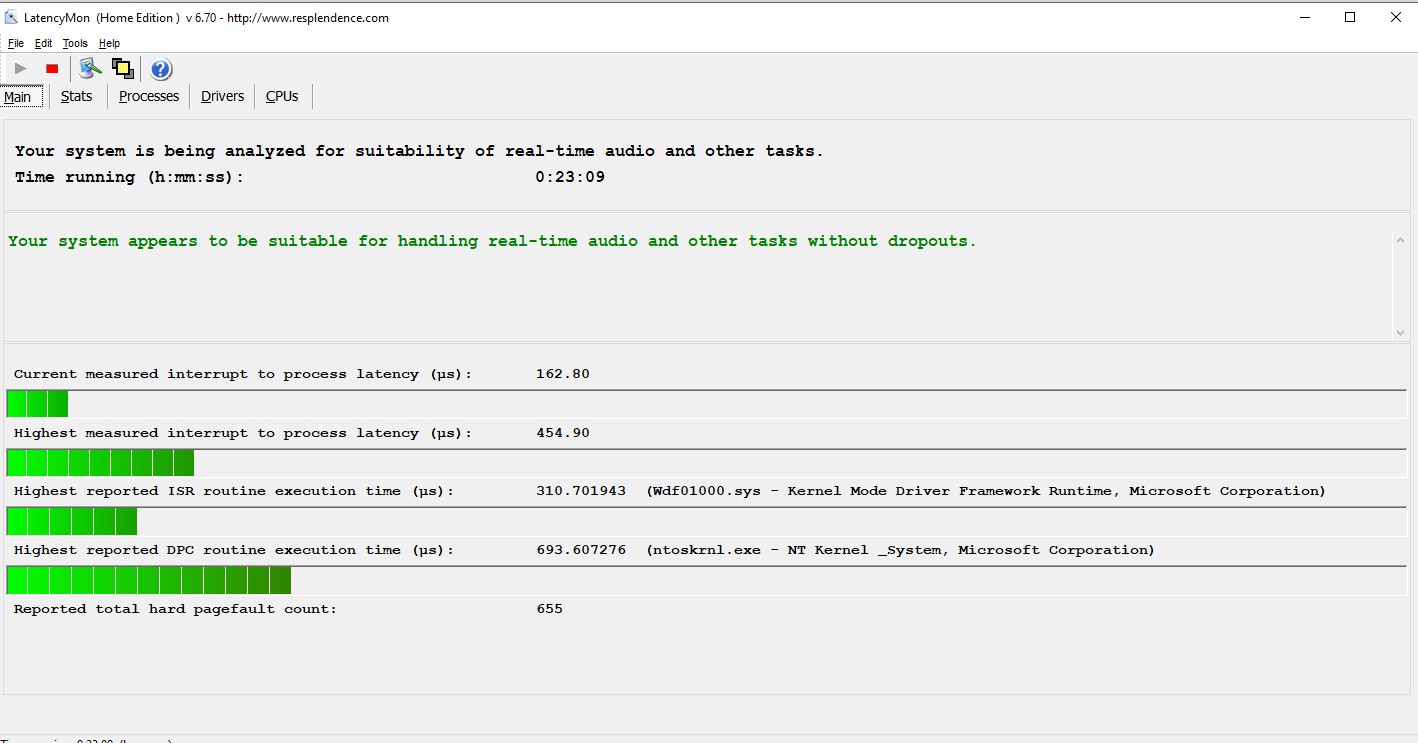
Task: Switch to the Processes tab
Action: (148, 96)
